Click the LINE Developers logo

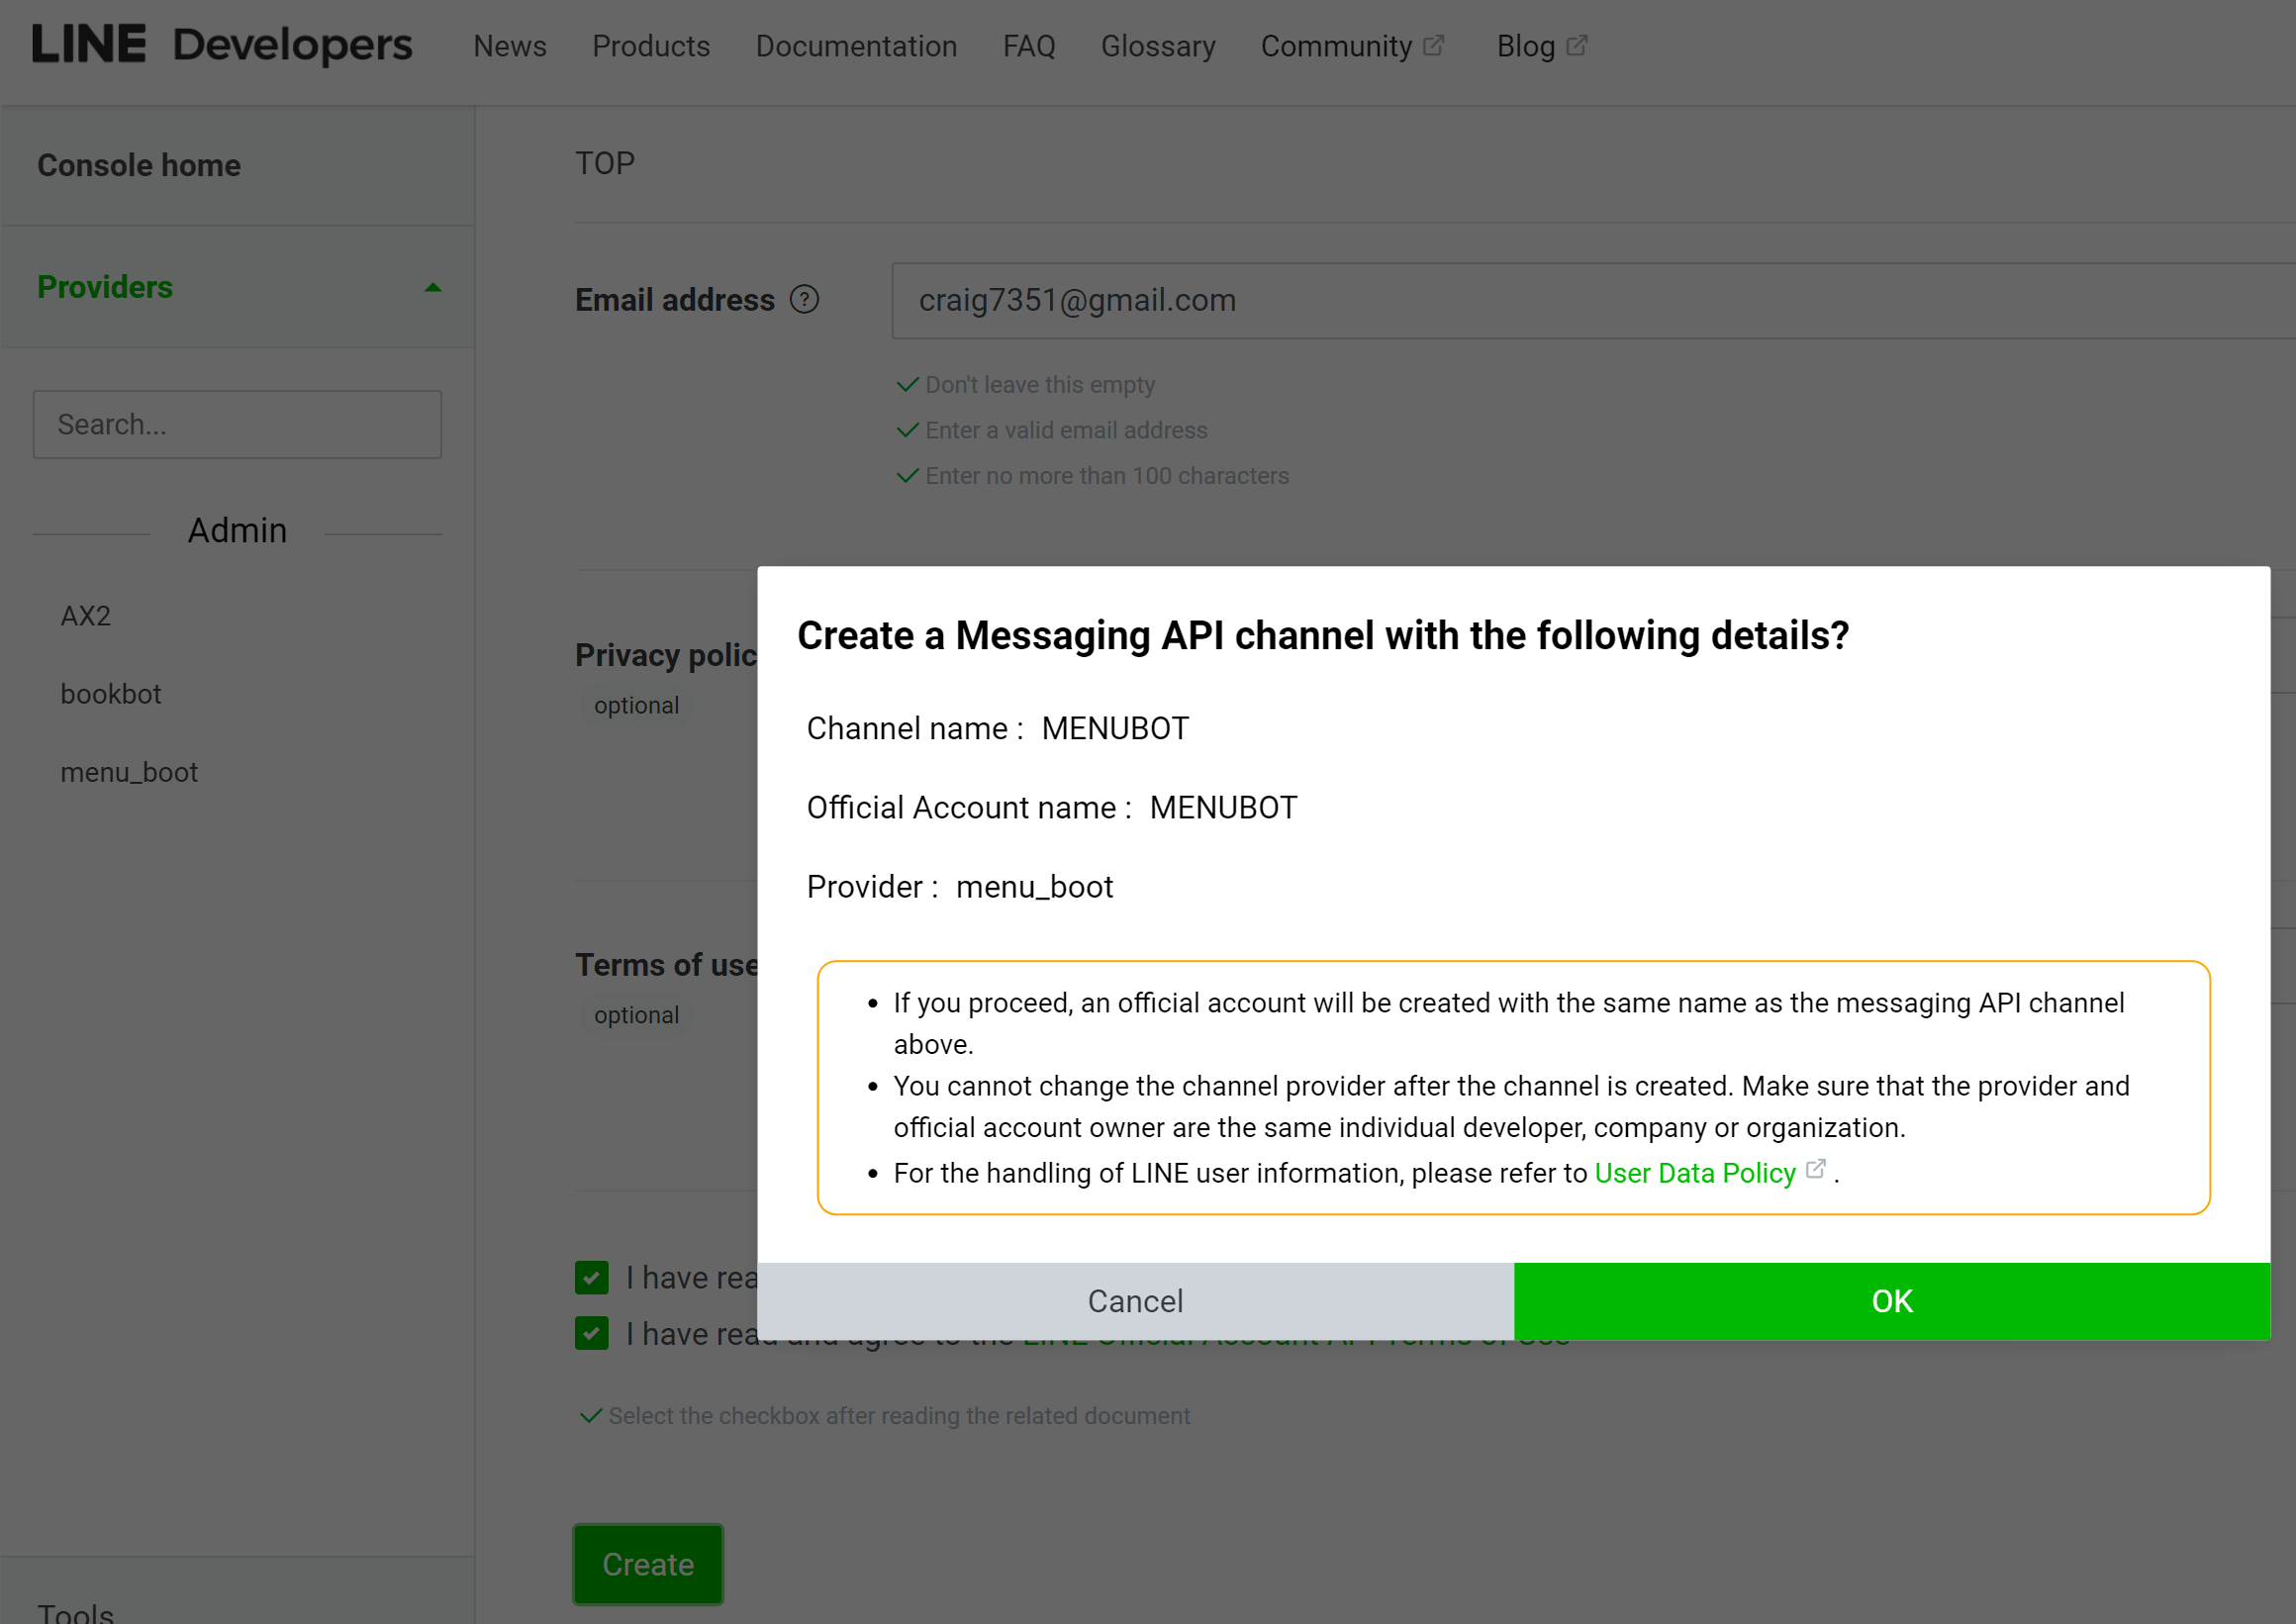point(221,45)
